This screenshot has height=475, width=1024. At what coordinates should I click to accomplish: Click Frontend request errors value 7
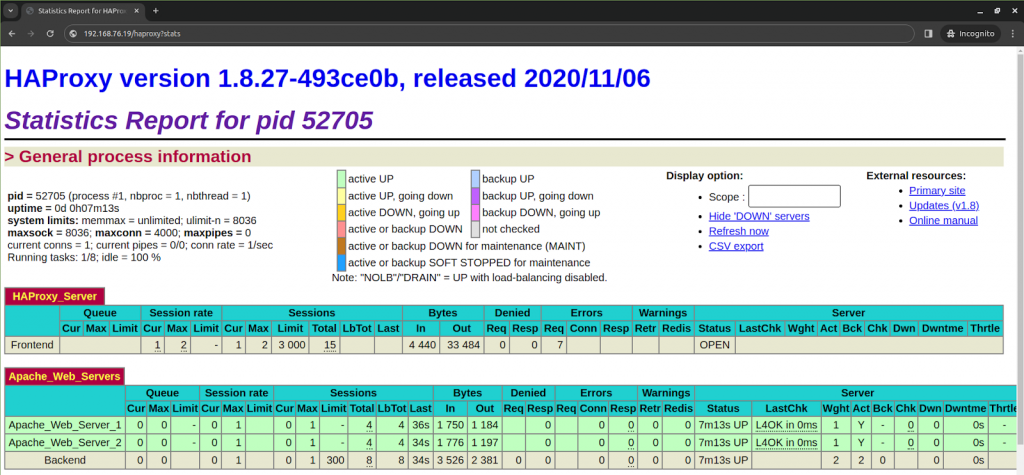pyautogui.click(x=560, y=345)
